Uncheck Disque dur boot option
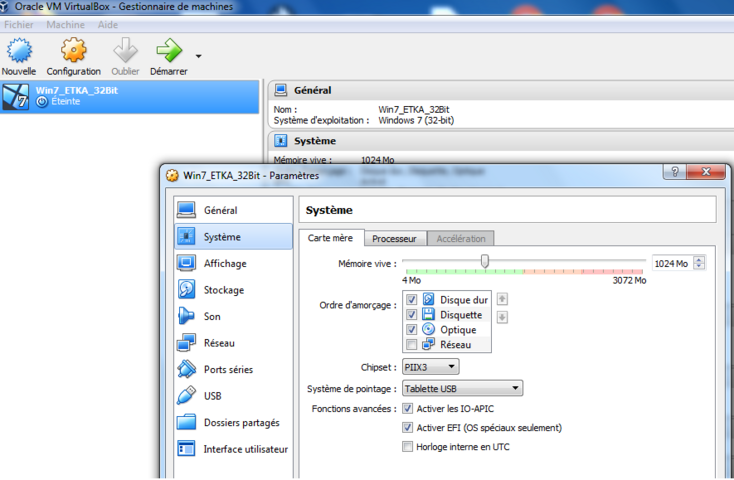 click(411, 300)
